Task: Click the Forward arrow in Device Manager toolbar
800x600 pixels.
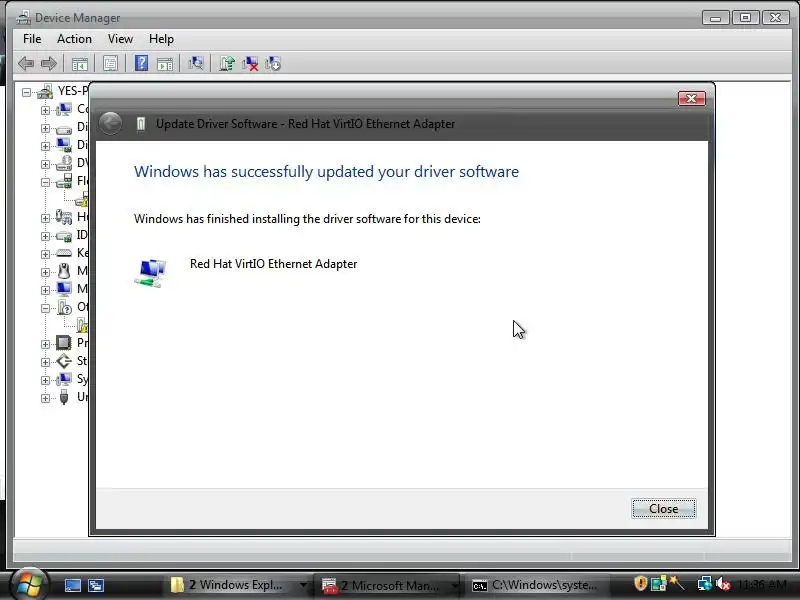Action: point(49,64)
